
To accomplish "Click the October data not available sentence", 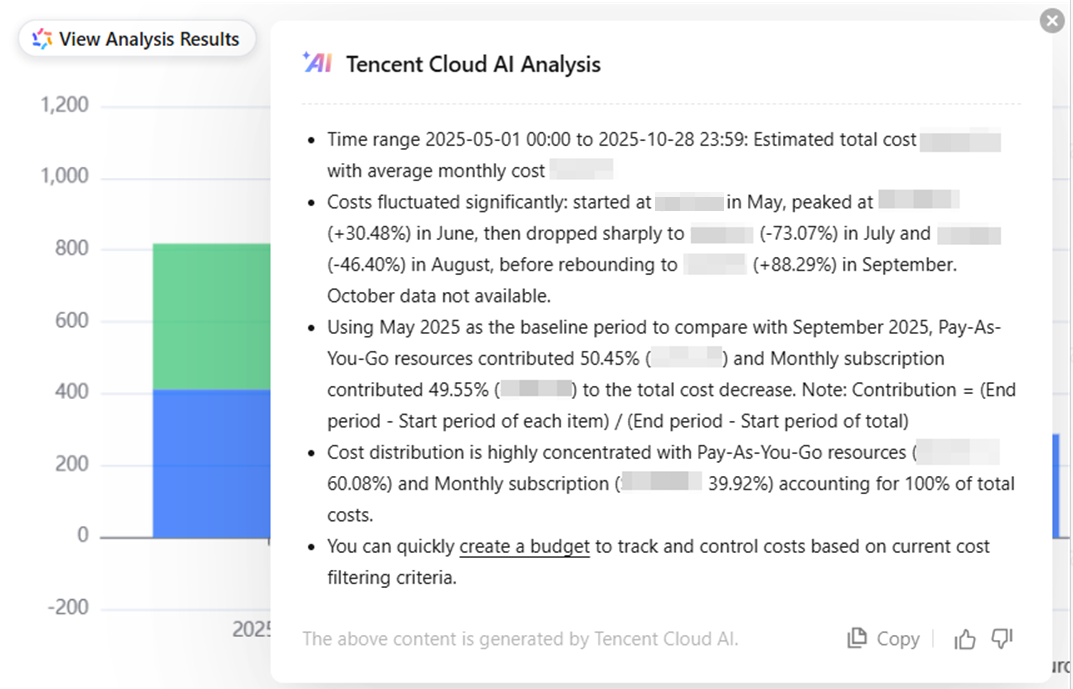I will point(439,296).
